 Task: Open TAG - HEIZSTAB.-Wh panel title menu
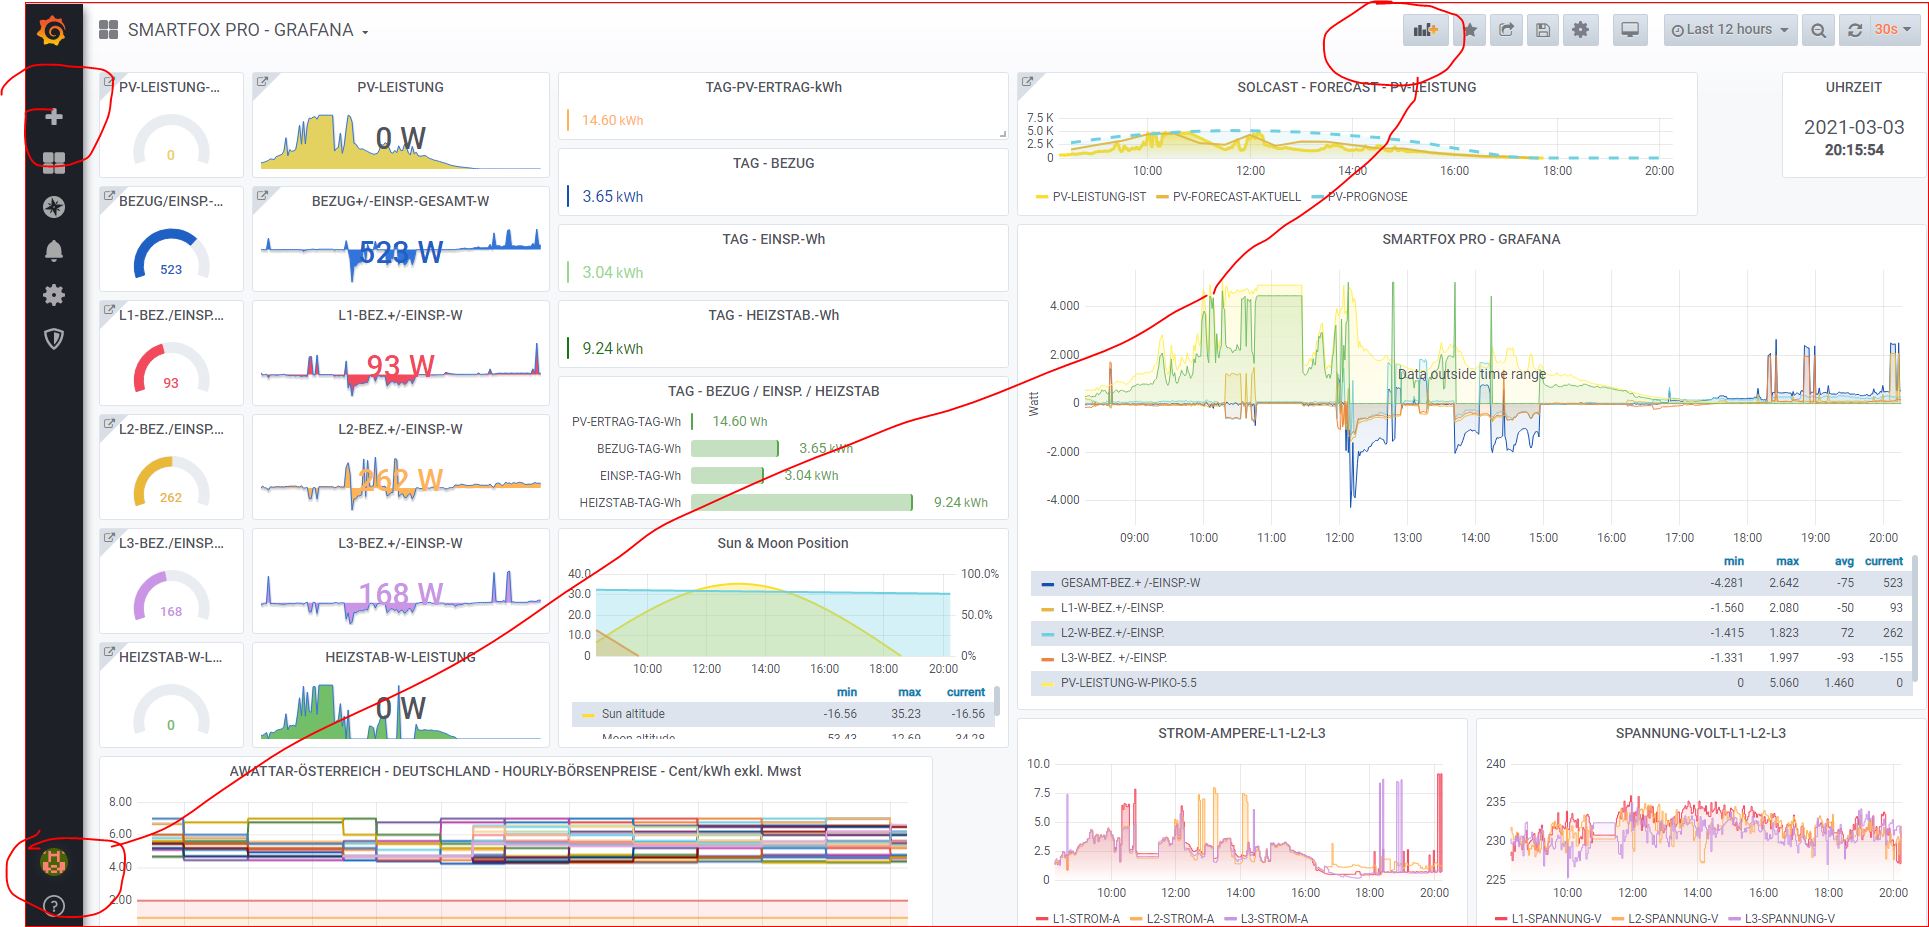[x=773, y=315]
